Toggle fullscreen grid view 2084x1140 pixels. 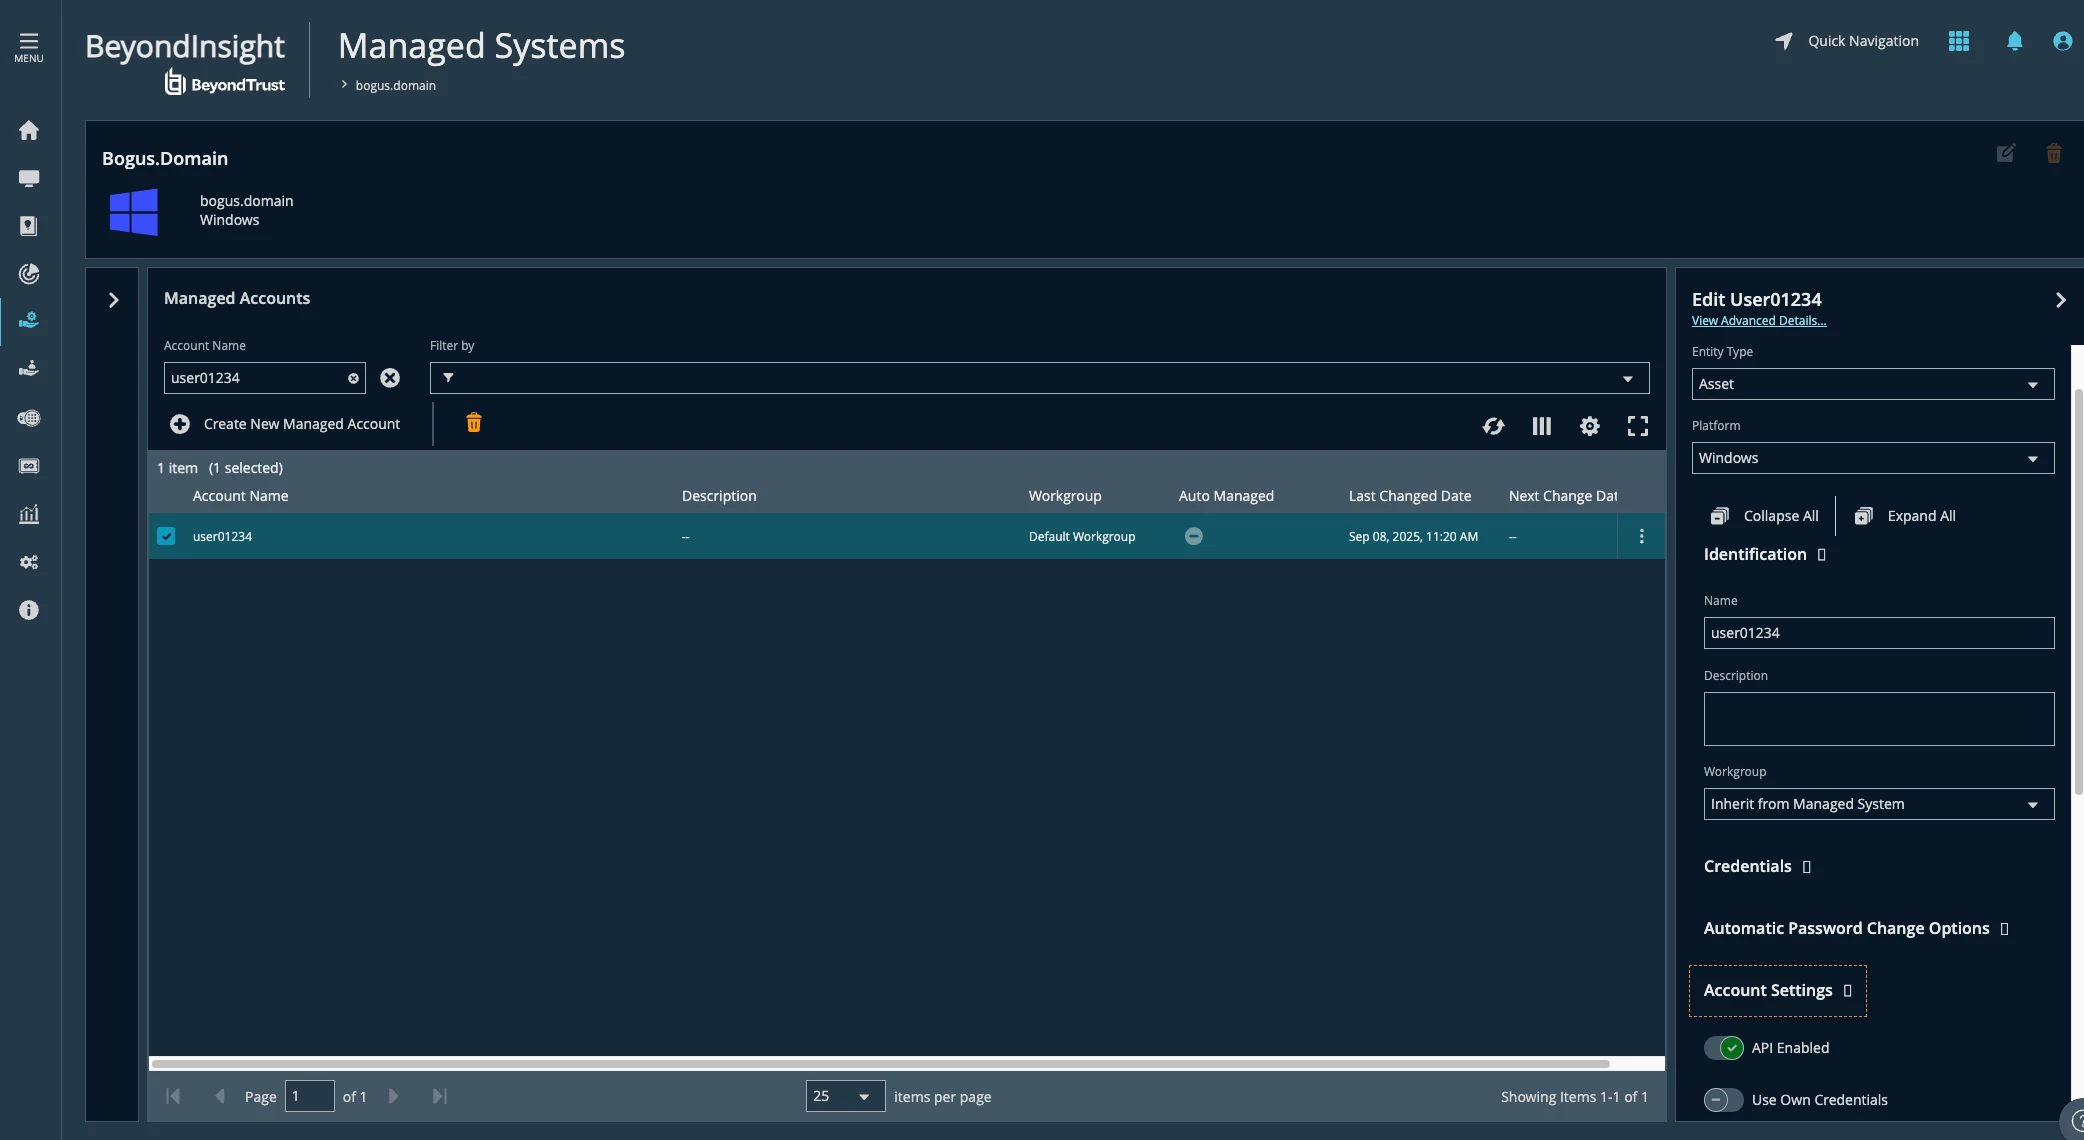point(1637,426)
